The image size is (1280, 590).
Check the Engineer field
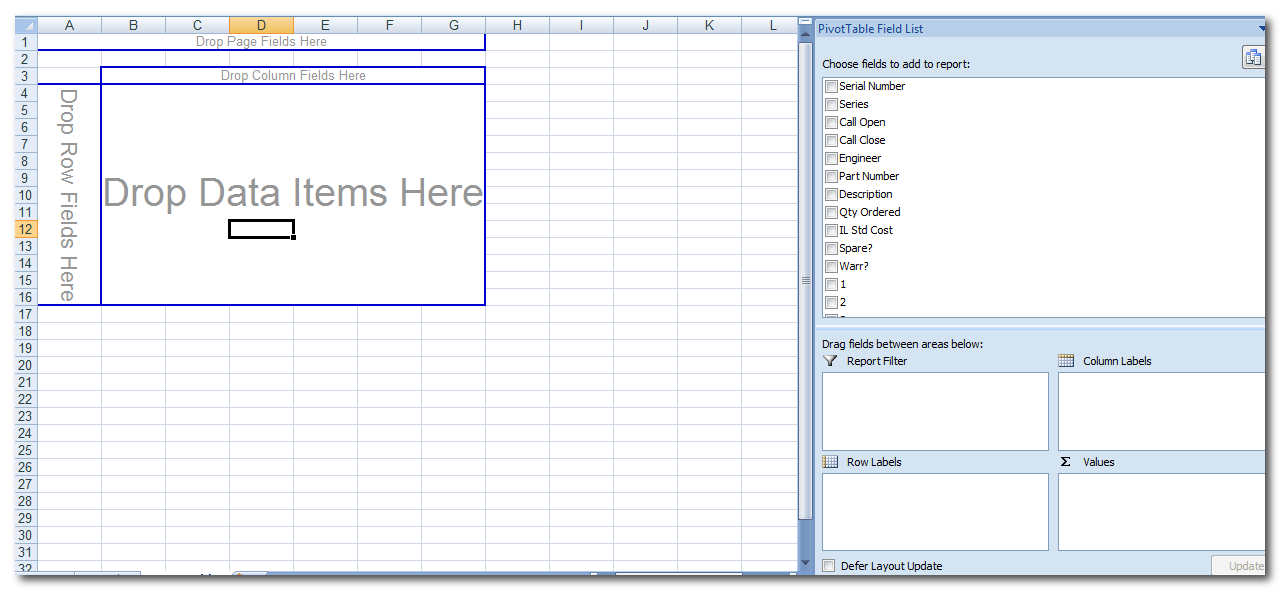(x=831, y=159)
